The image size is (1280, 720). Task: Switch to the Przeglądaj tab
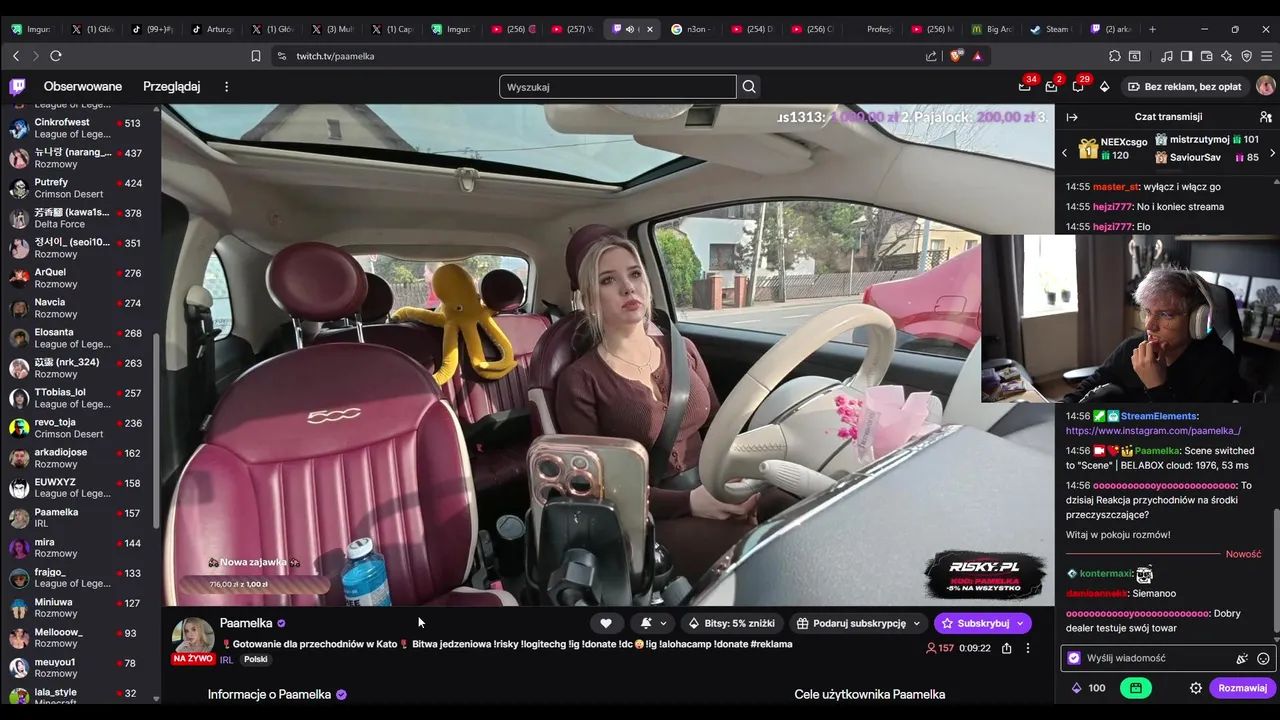point(172,87)
